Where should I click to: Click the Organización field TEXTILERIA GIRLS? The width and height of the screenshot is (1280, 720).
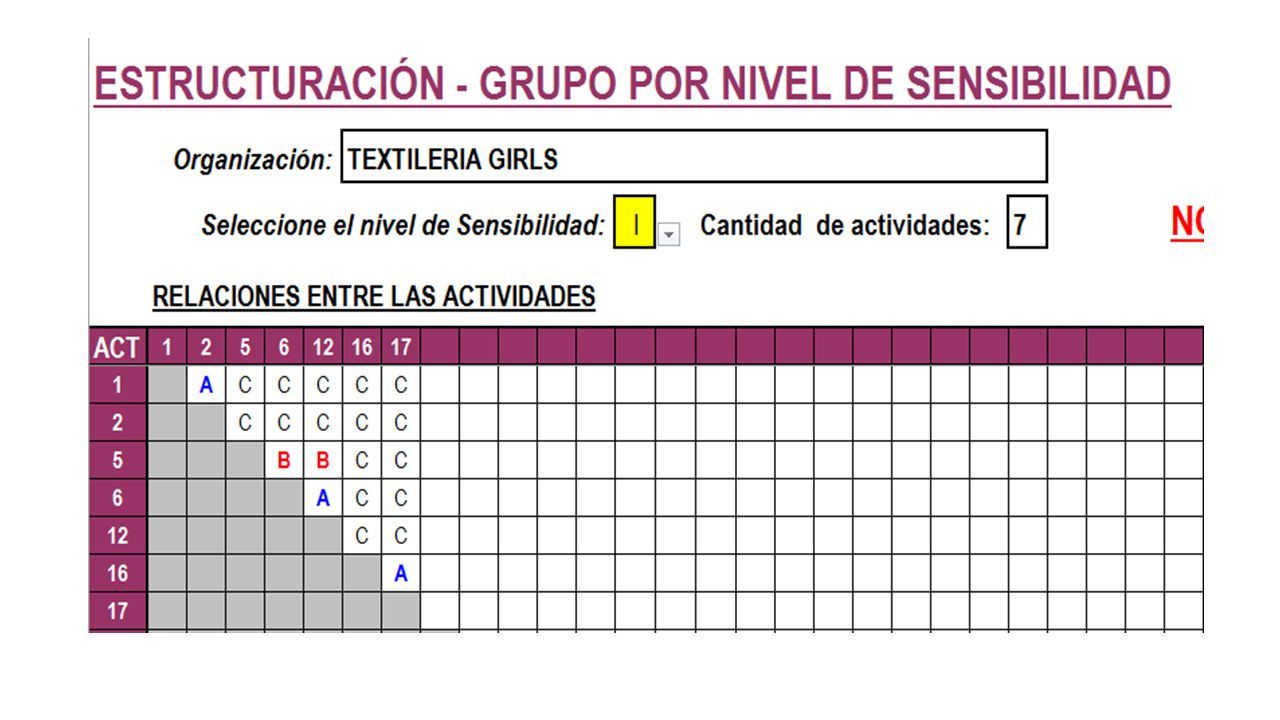[x=694, y=157]
